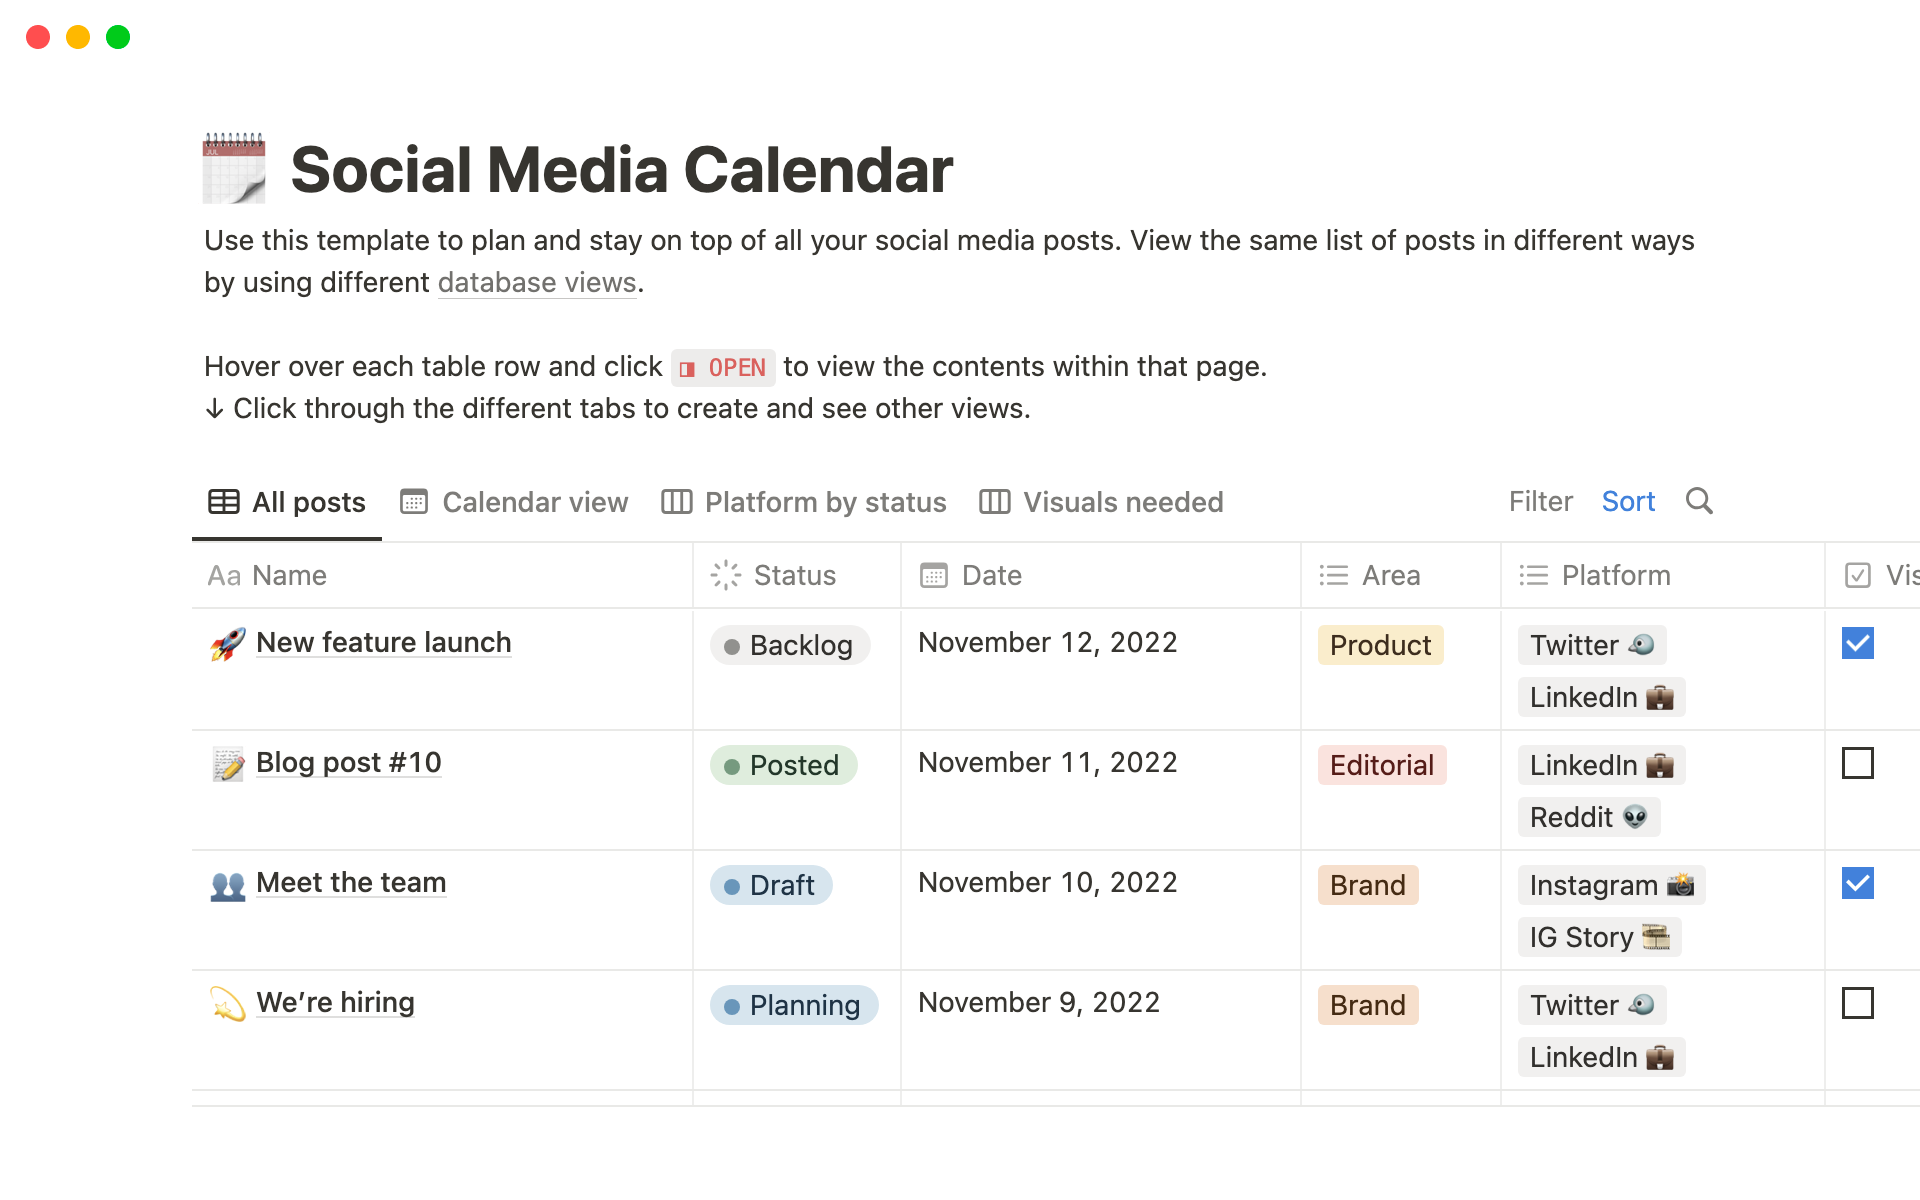This screenshot has height=1200, width=1920.
Task: Click the orange Brand tag for Meet the team
Action: point(1367,885)
